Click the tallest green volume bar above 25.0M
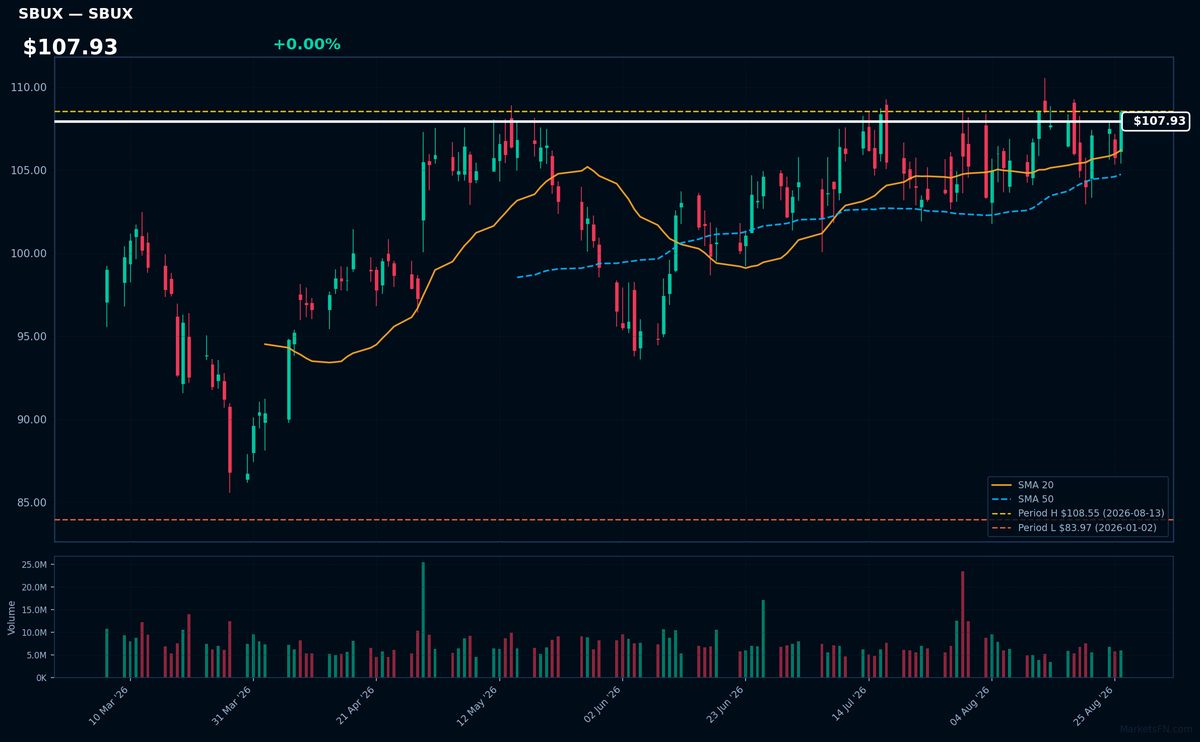1200x742 pixels. [423, 620]
